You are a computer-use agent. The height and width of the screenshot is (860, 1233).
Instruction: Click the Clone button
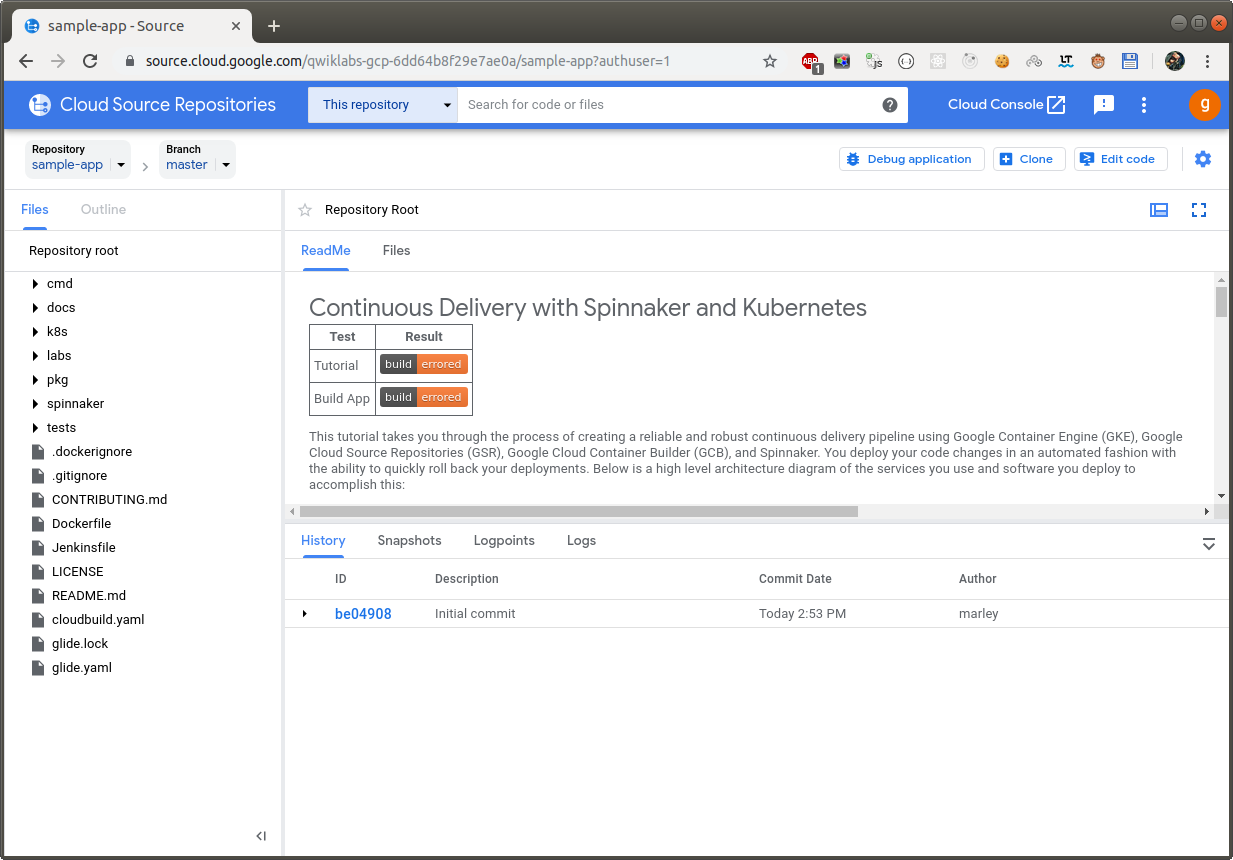(x=1029, y=159)
